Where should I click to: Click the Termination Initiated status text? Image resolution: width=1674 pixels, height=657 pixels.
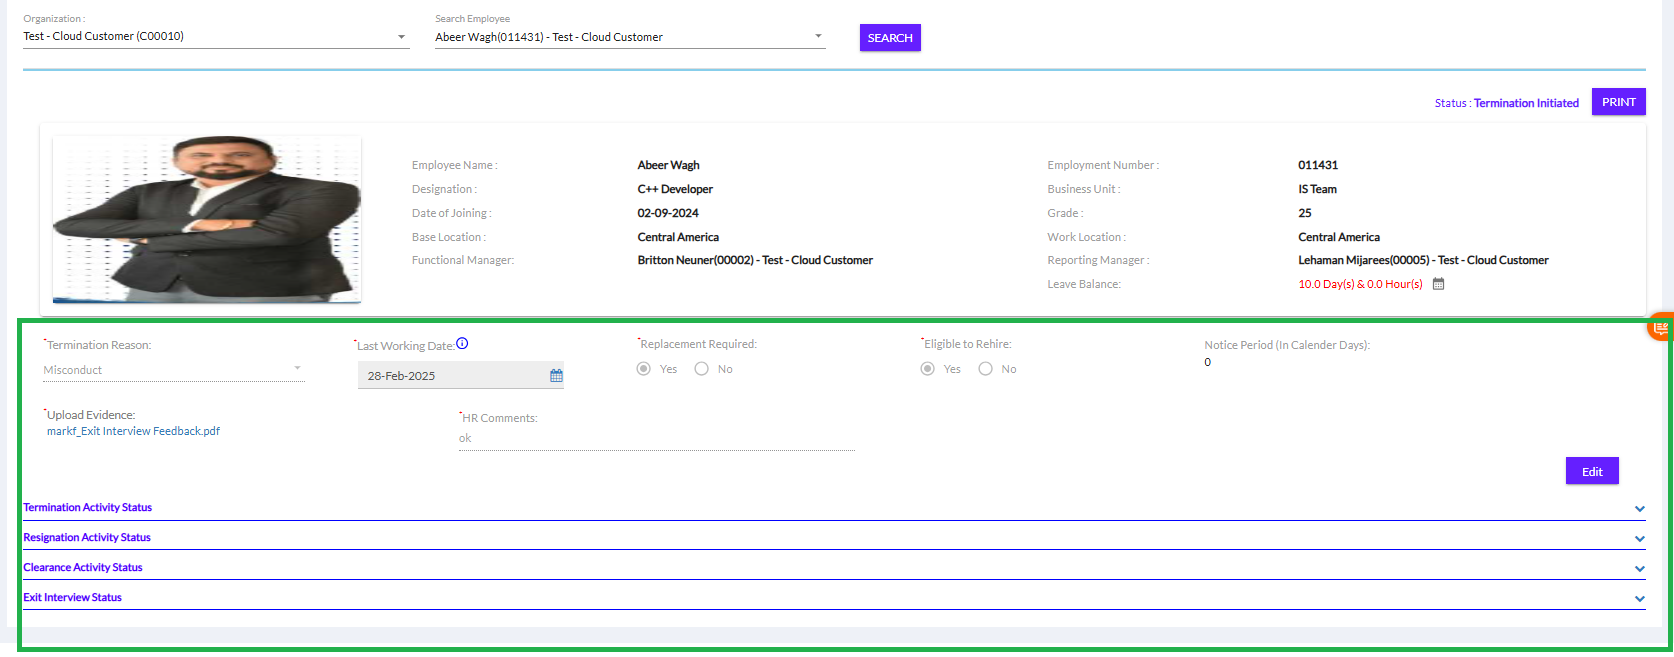click(1526, 103)
